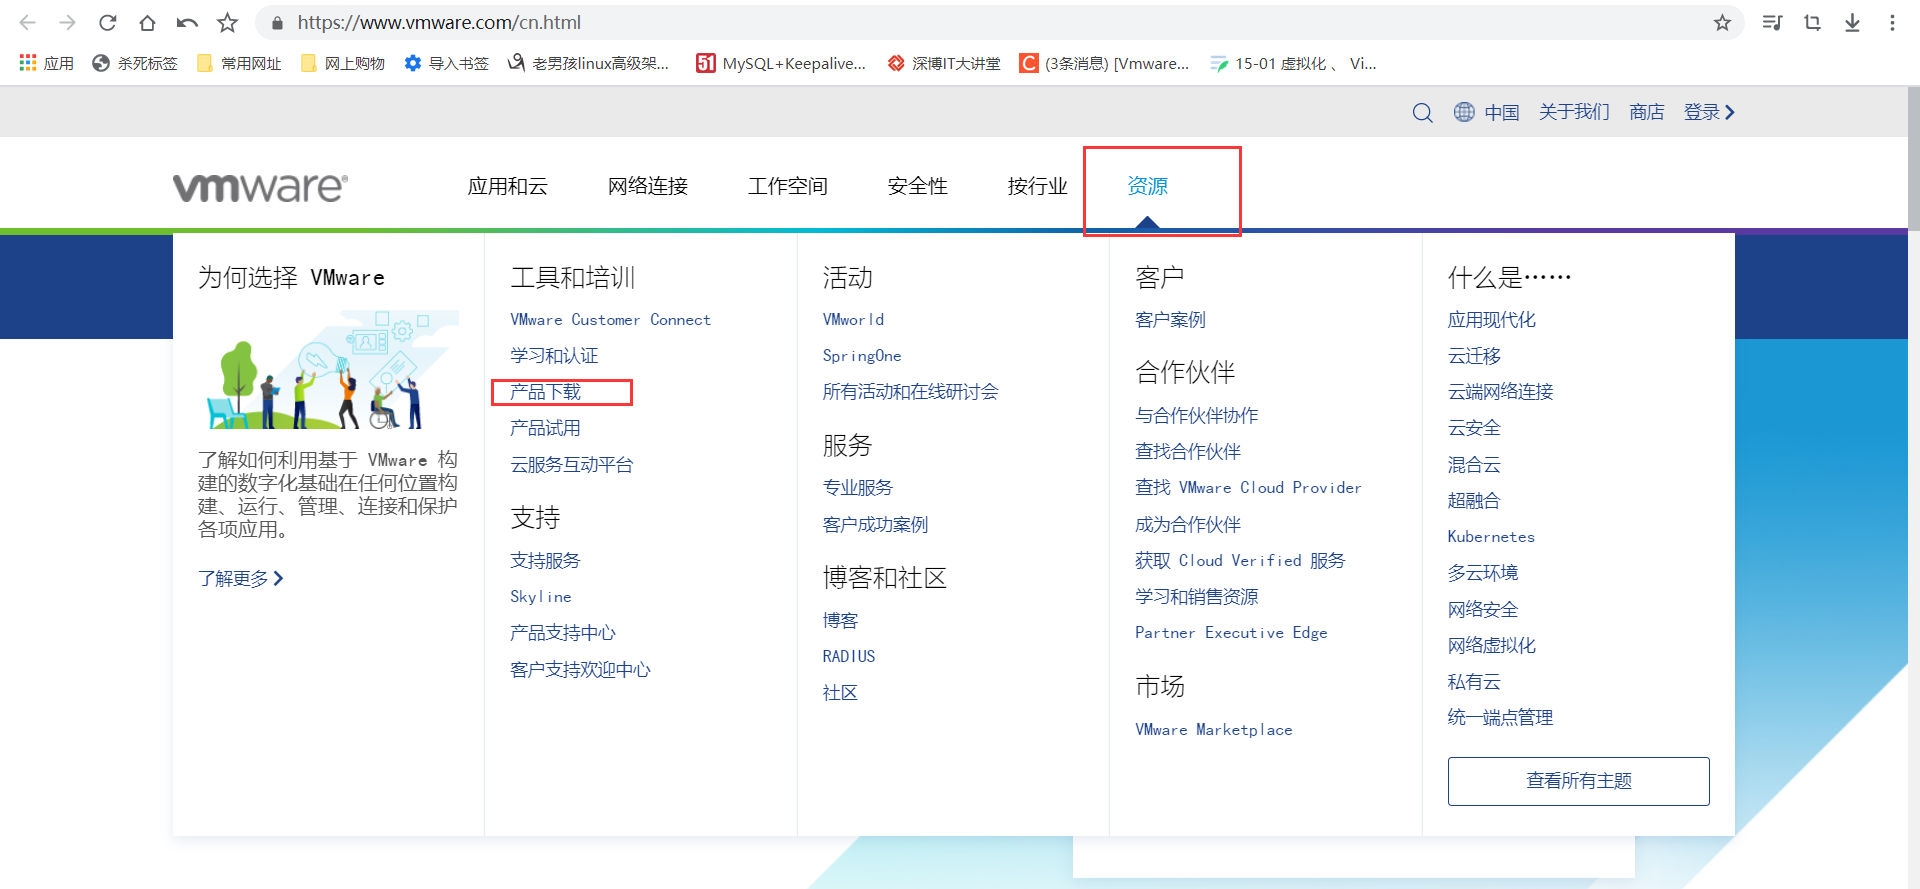This screenshot has height=889, width=1920.
Task: Click the 查看所有主题 button
Action: (1579, 781)
